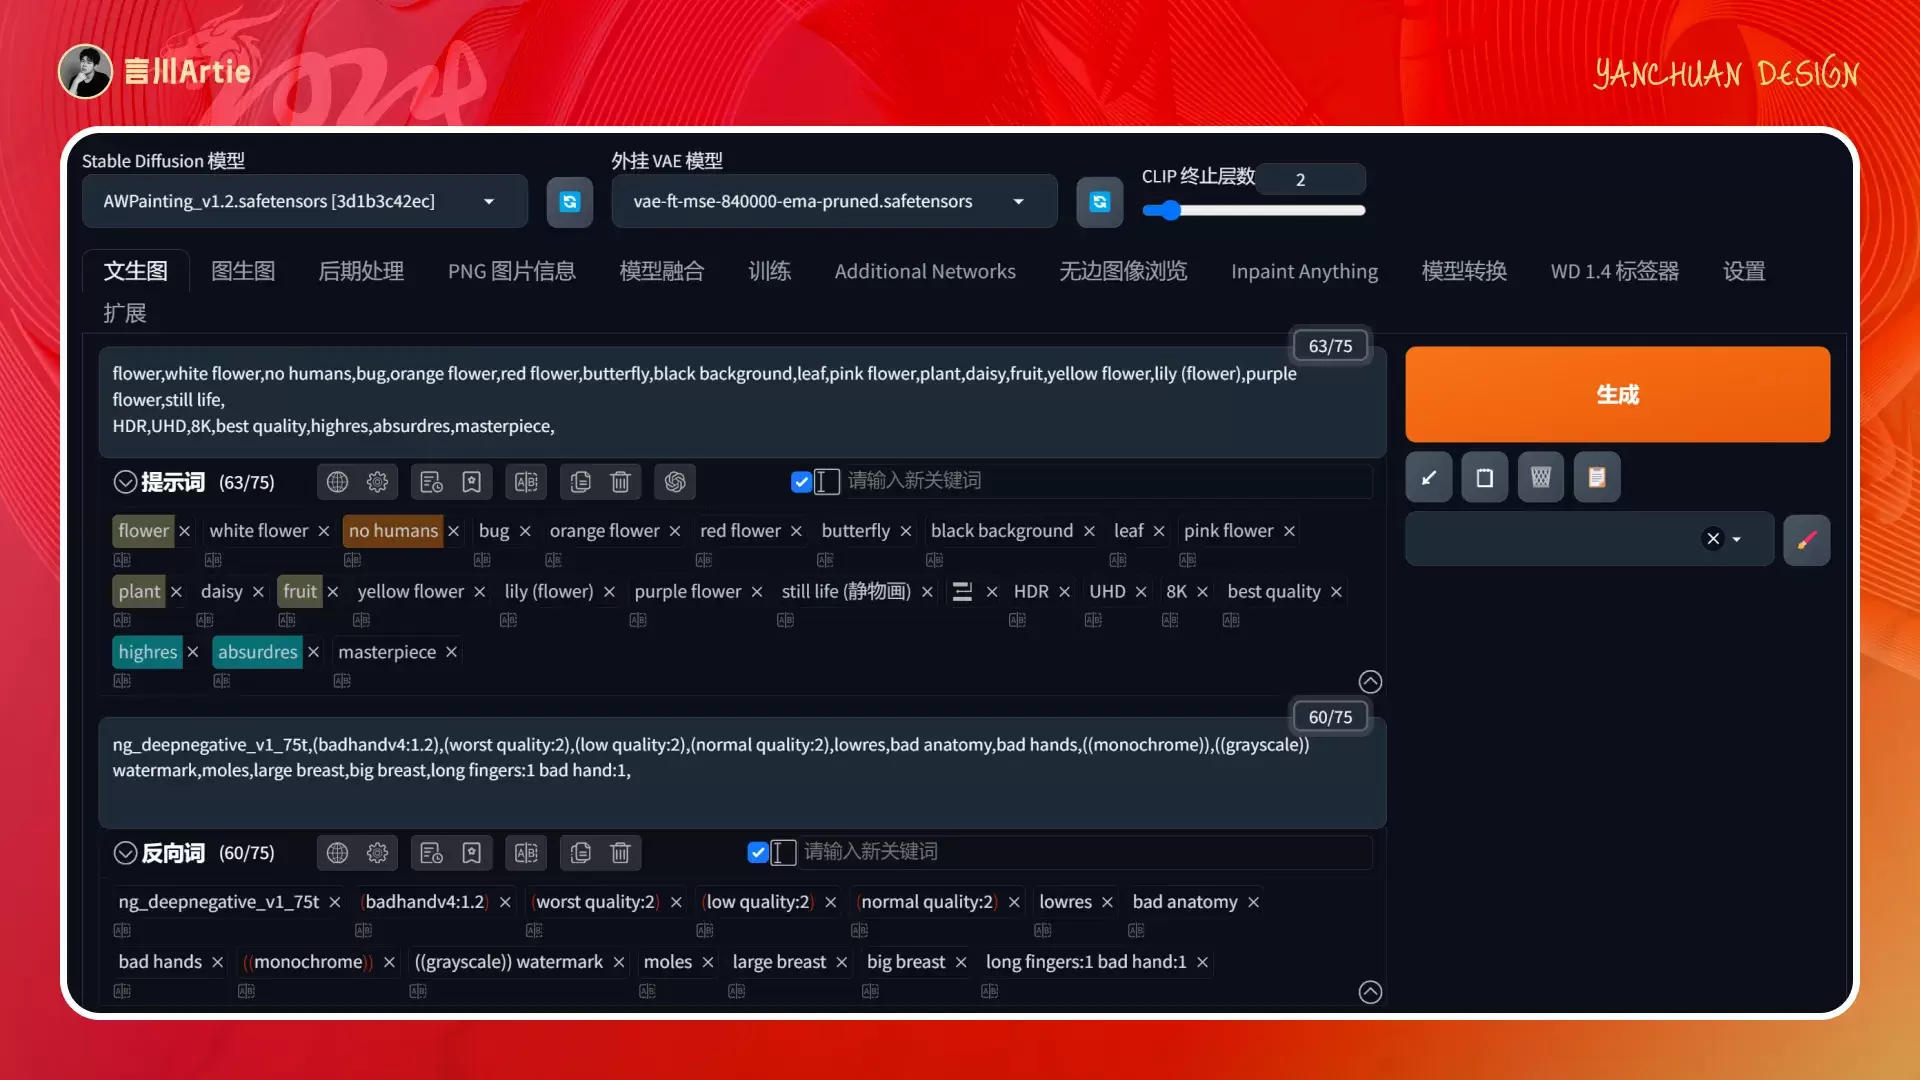Open the WD 1.4 标签器 tab
This screenshot has height=1080, width=1920.
[1614, 271]
